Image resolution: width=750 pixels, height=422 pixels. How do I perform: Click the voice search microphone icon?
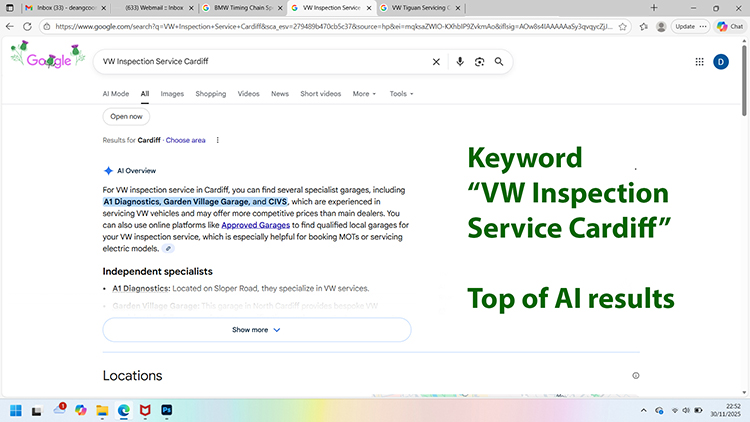coord(460,62)
